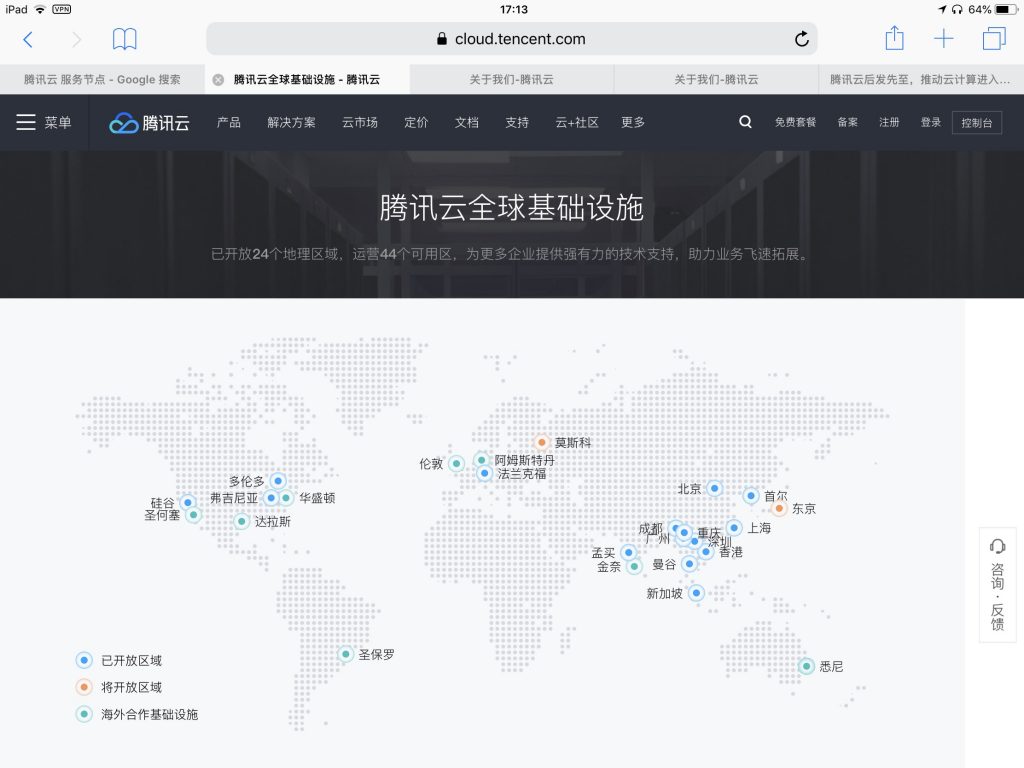Viewport: 1024px width, 768px height.
Task: Click the 将开放区域 legend swatch
Action: click(x=84, y=687)
